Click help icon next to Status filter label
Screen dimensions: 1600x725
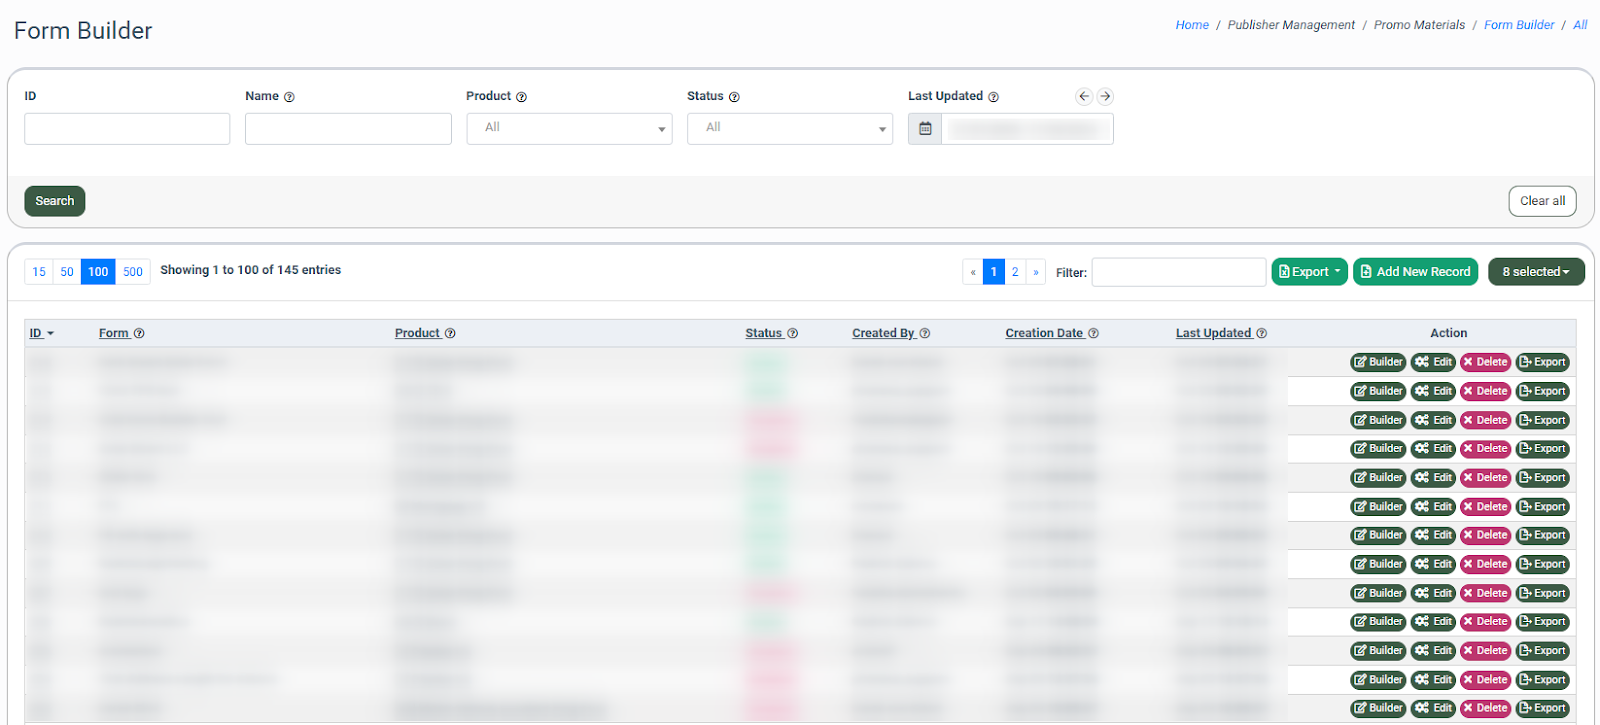pos(734,97)
